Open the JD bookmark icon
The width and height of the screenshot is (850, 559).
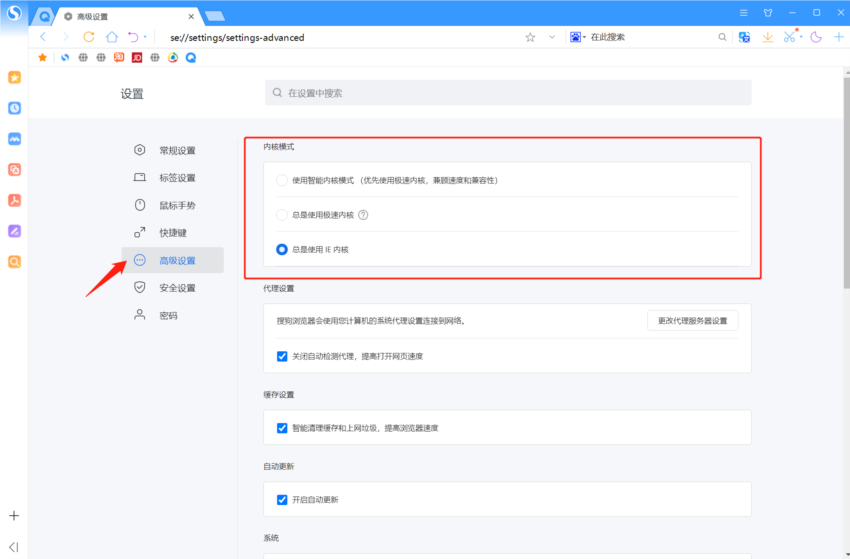(x=137, y=57)
